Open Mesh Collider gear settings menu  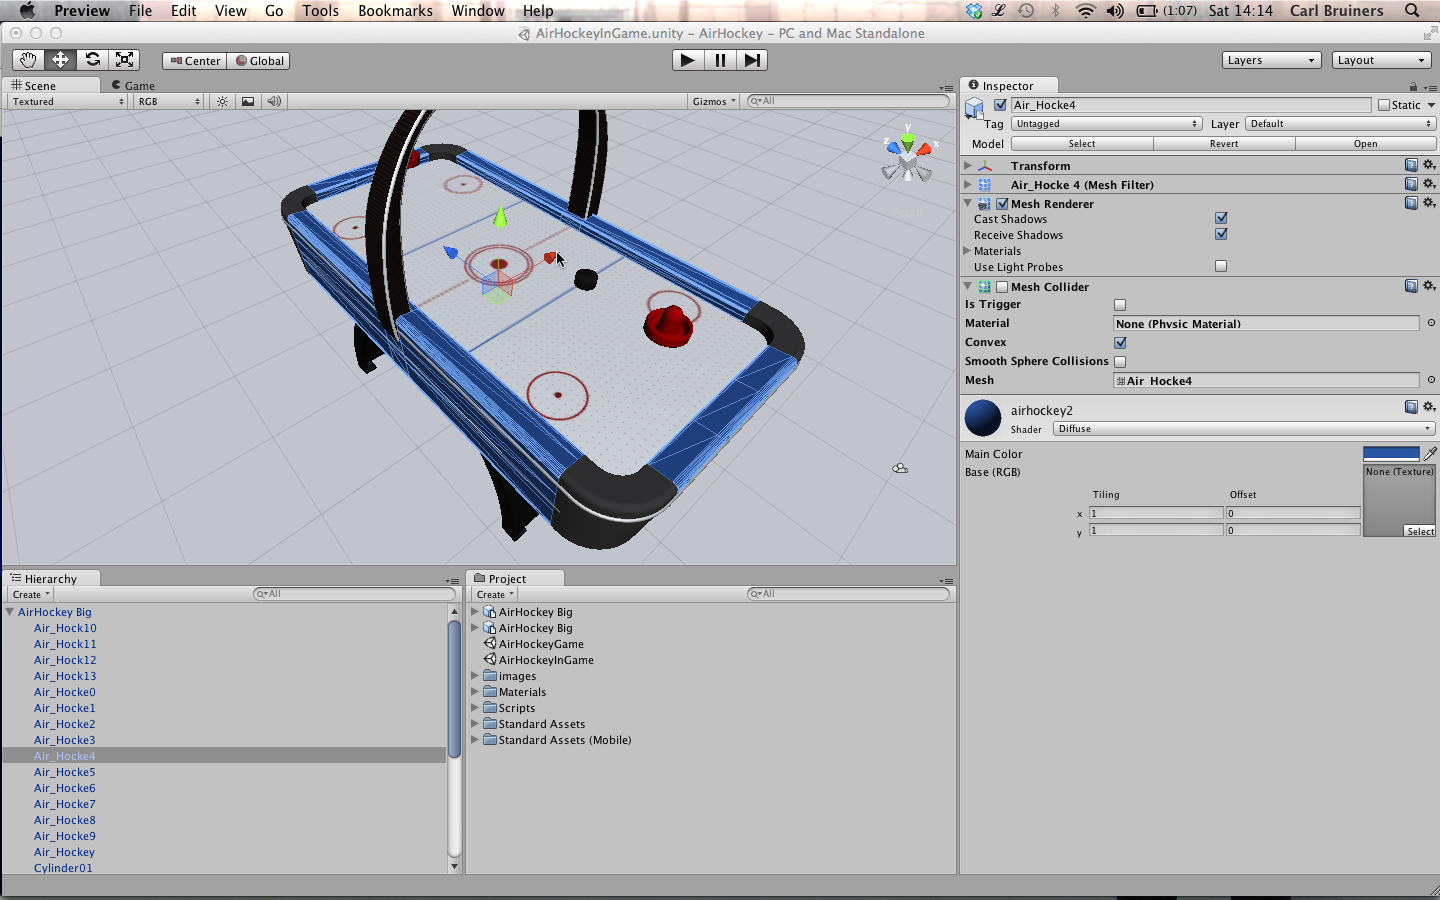coord(1429,286)
